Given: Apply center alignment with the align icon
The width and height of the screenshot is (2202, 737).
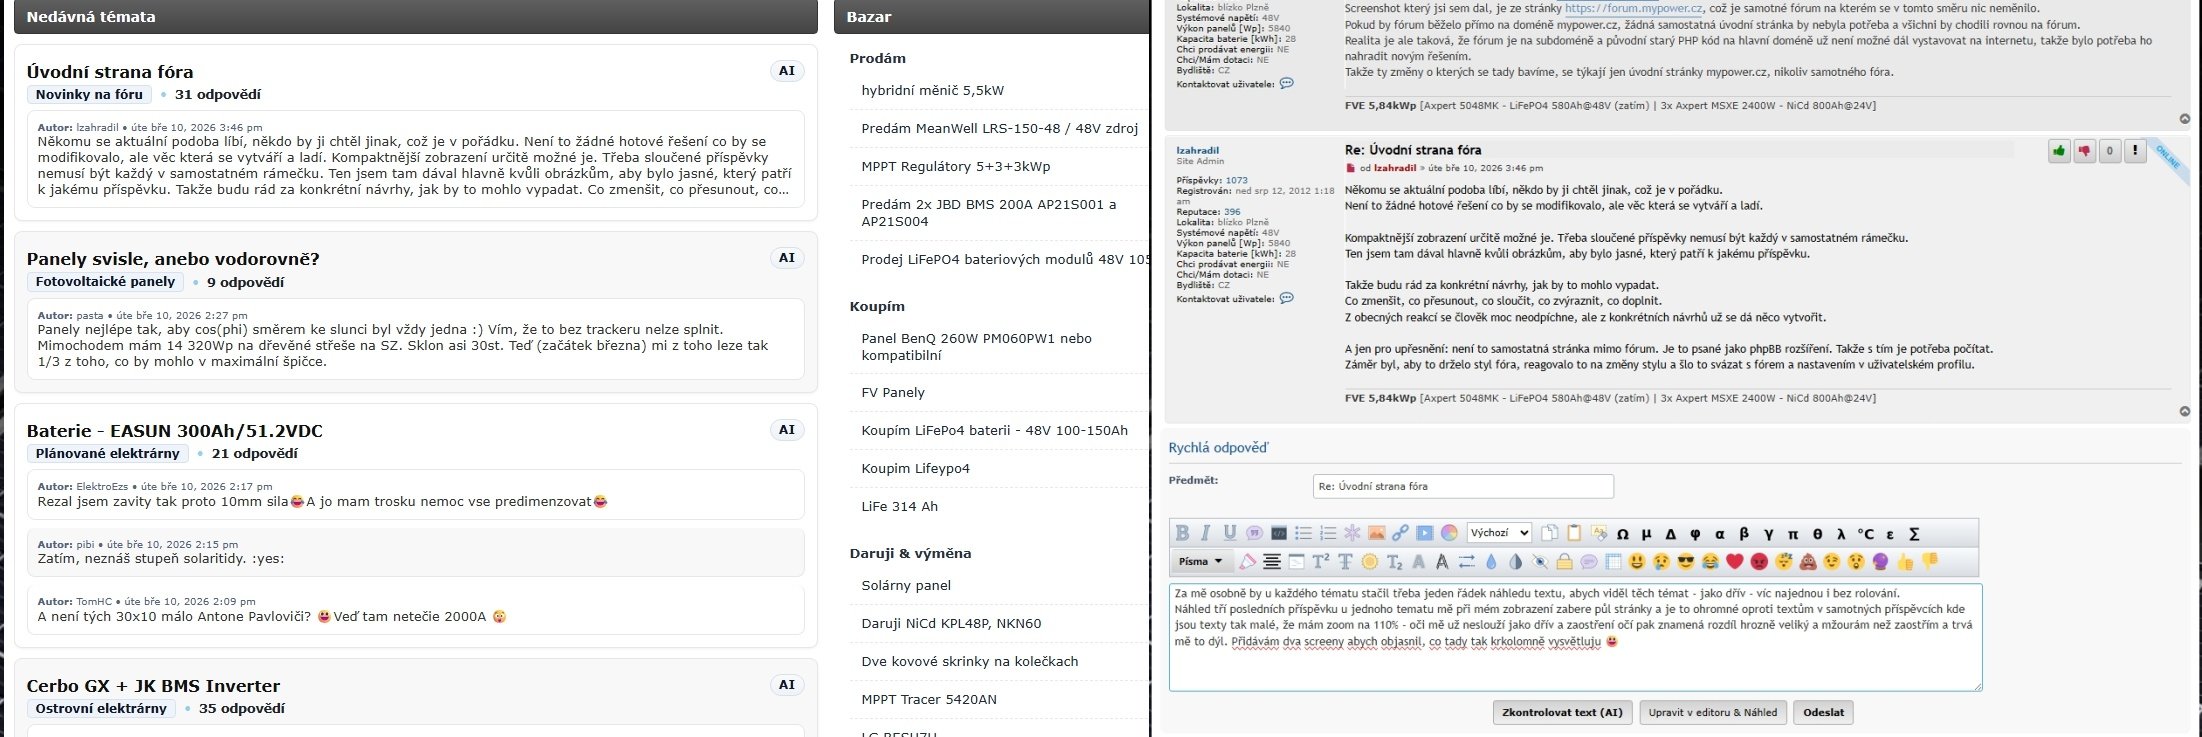Looking at the screenshot, I should point(1272,562).
